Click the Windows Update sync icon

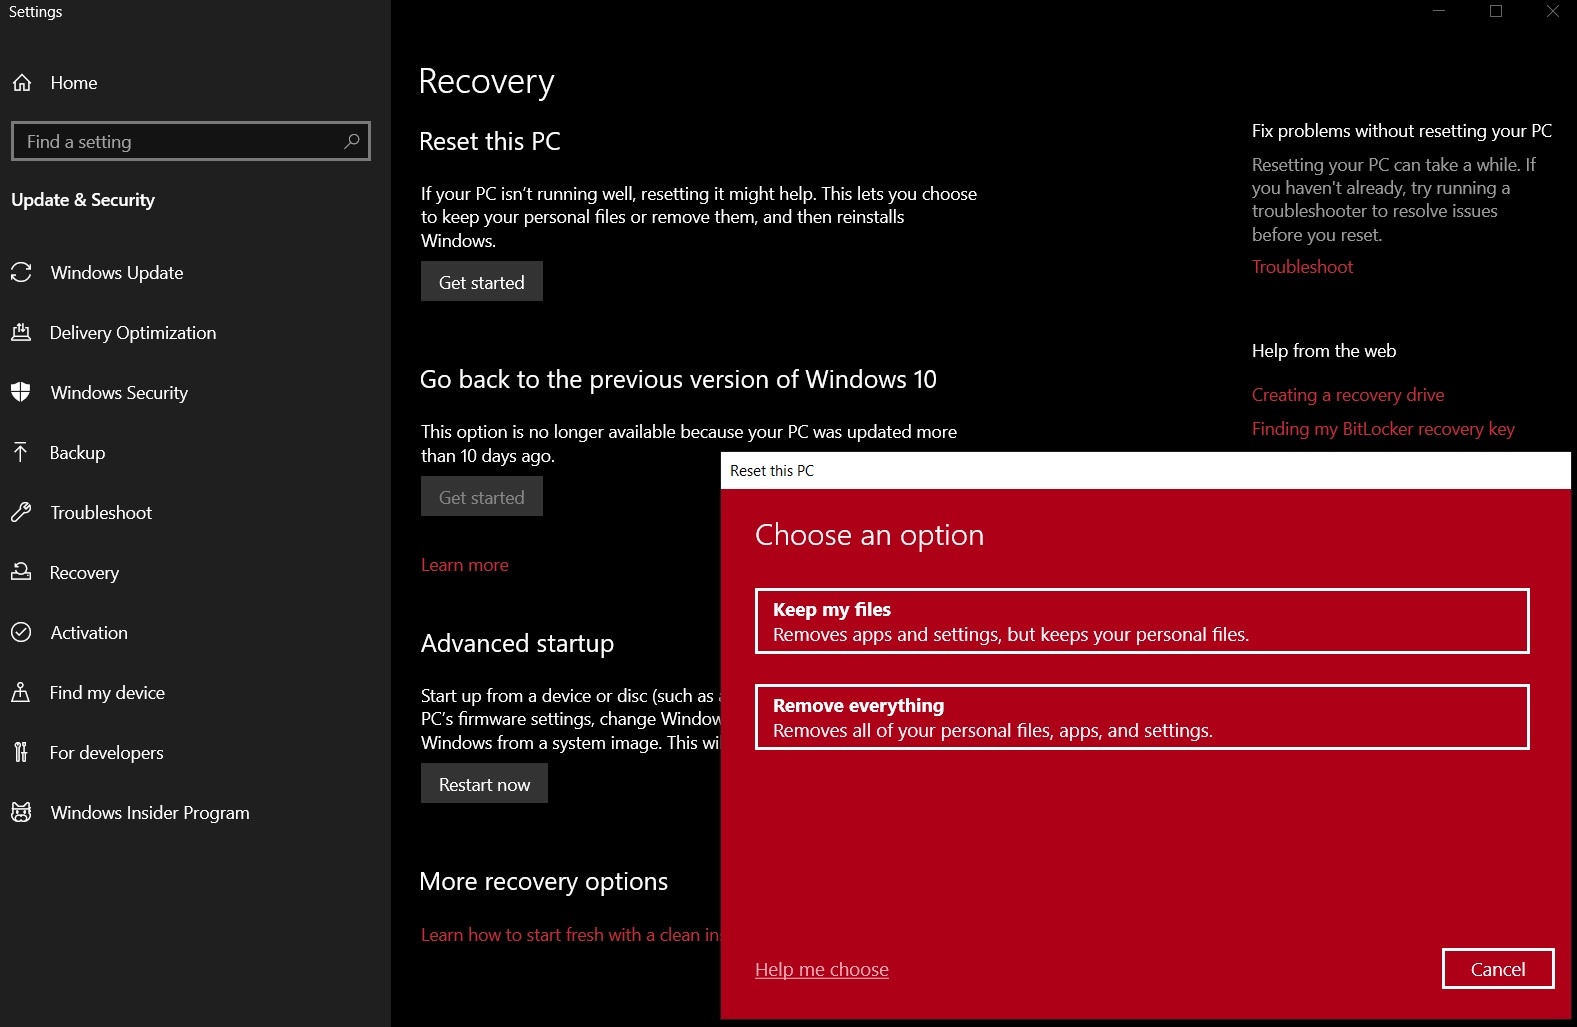click(x=21, y=272)
